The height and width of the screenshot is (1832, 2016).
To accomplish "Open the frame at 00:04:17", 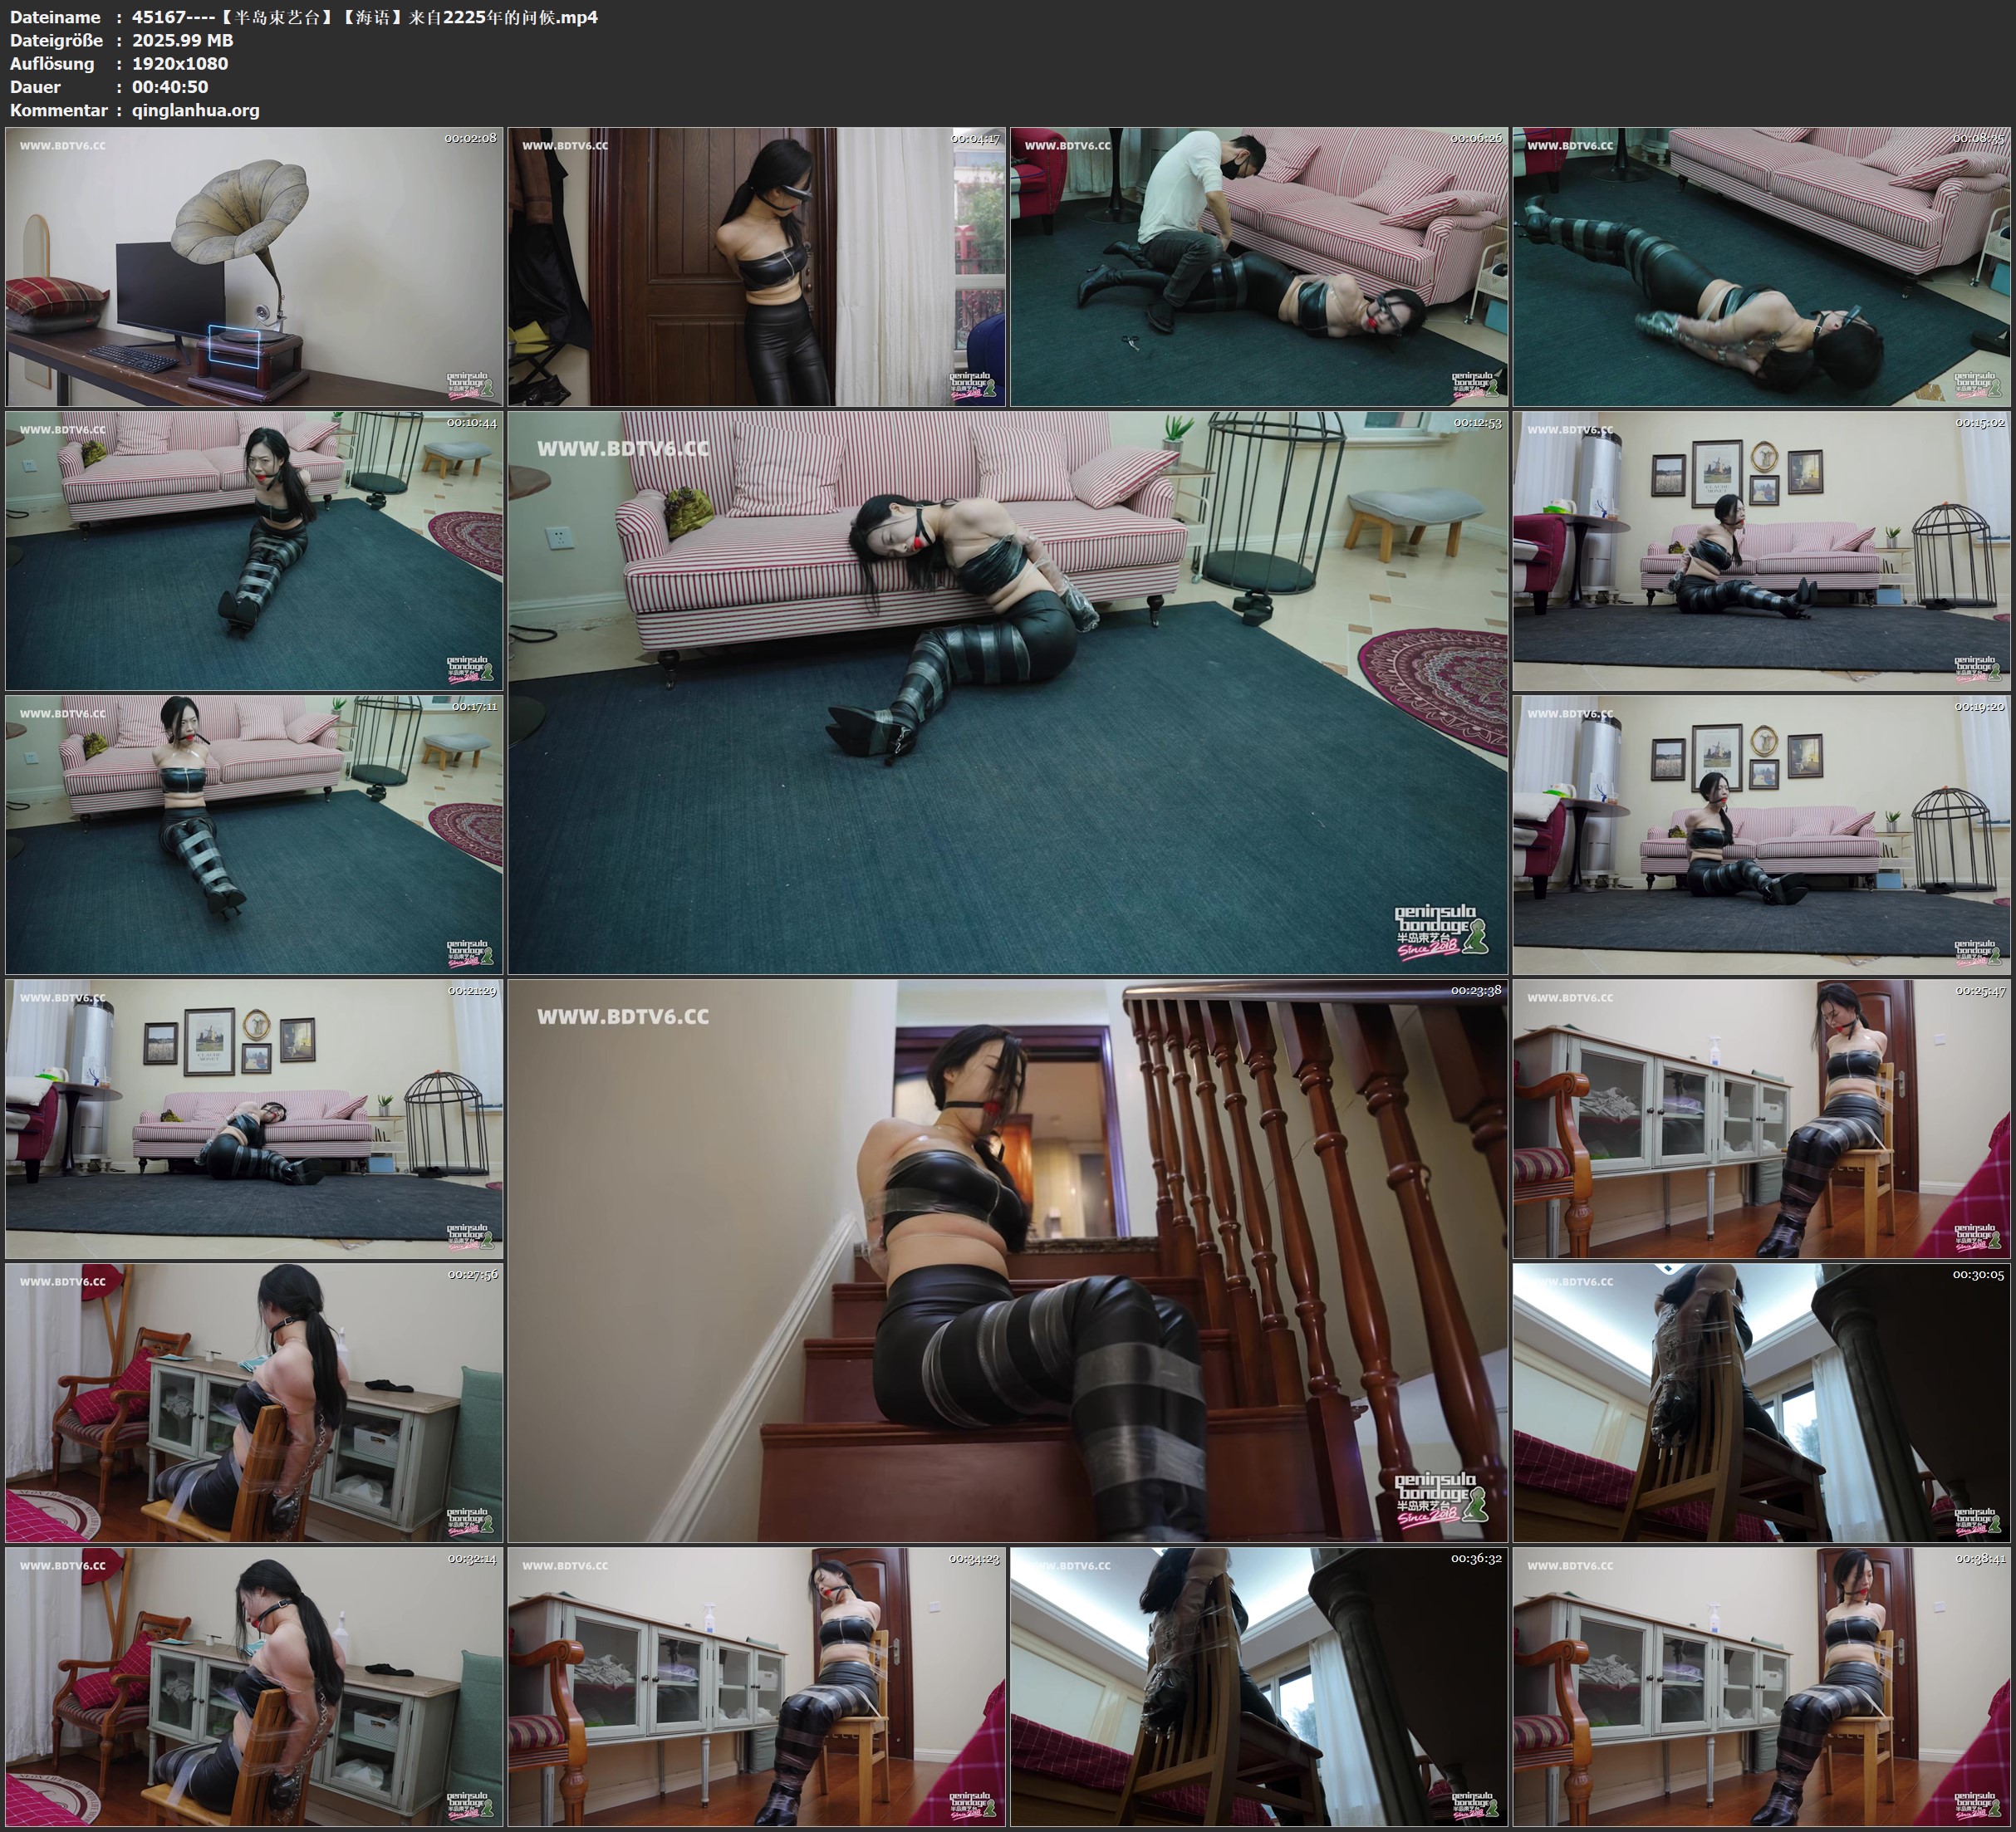I will [756, 266].
